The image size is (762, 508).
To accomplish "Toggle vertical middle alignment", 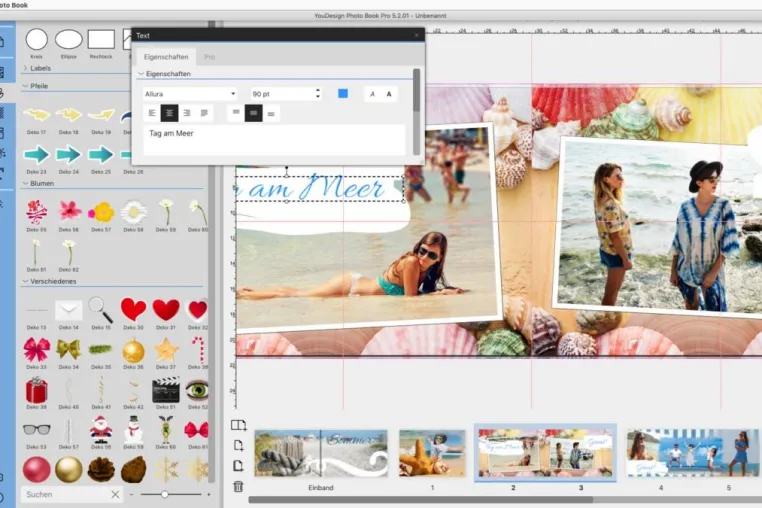I will pos(254,113).
